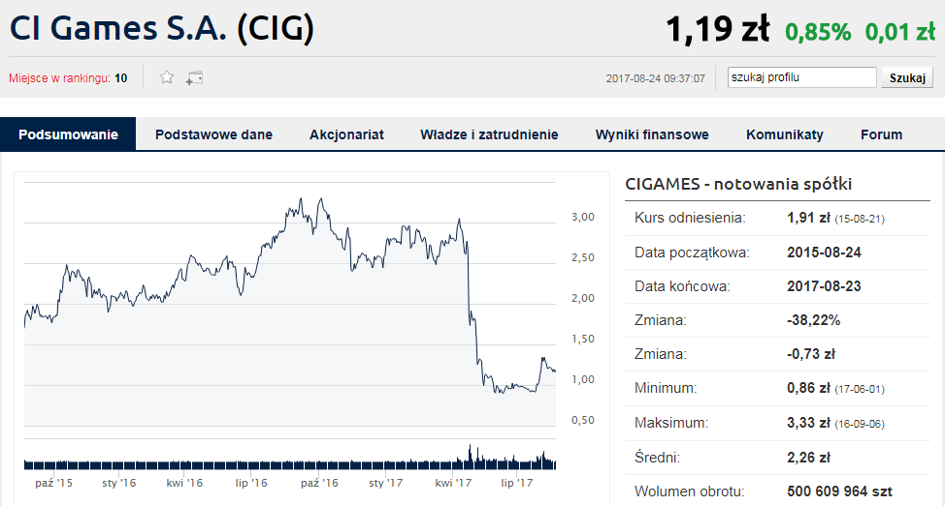Screen dimensions: 945x506
Task: Switch to the Forum tab
Action: (x=881, y=134)
